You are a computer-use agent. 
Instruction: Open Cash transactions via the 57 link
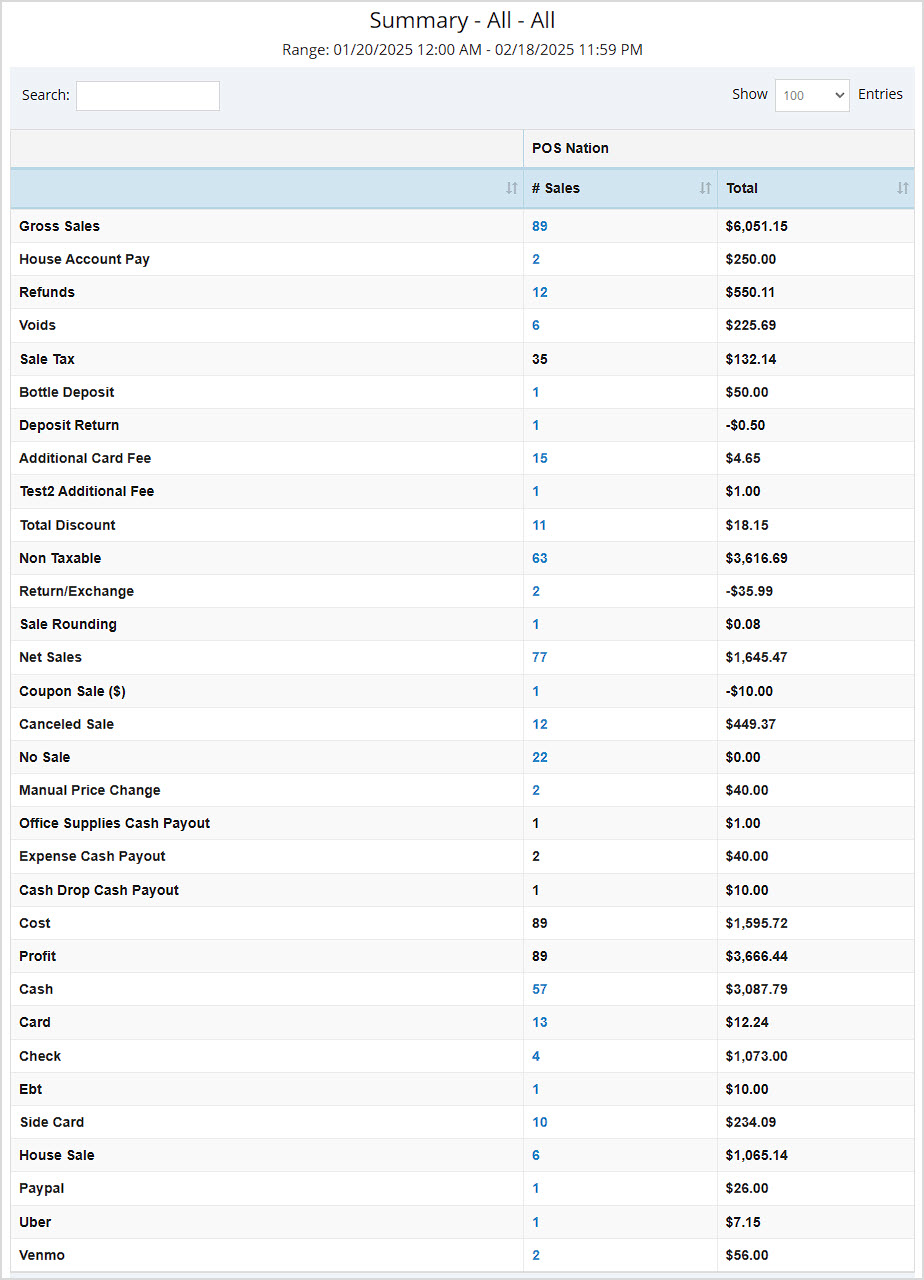[x=539, y=989]
